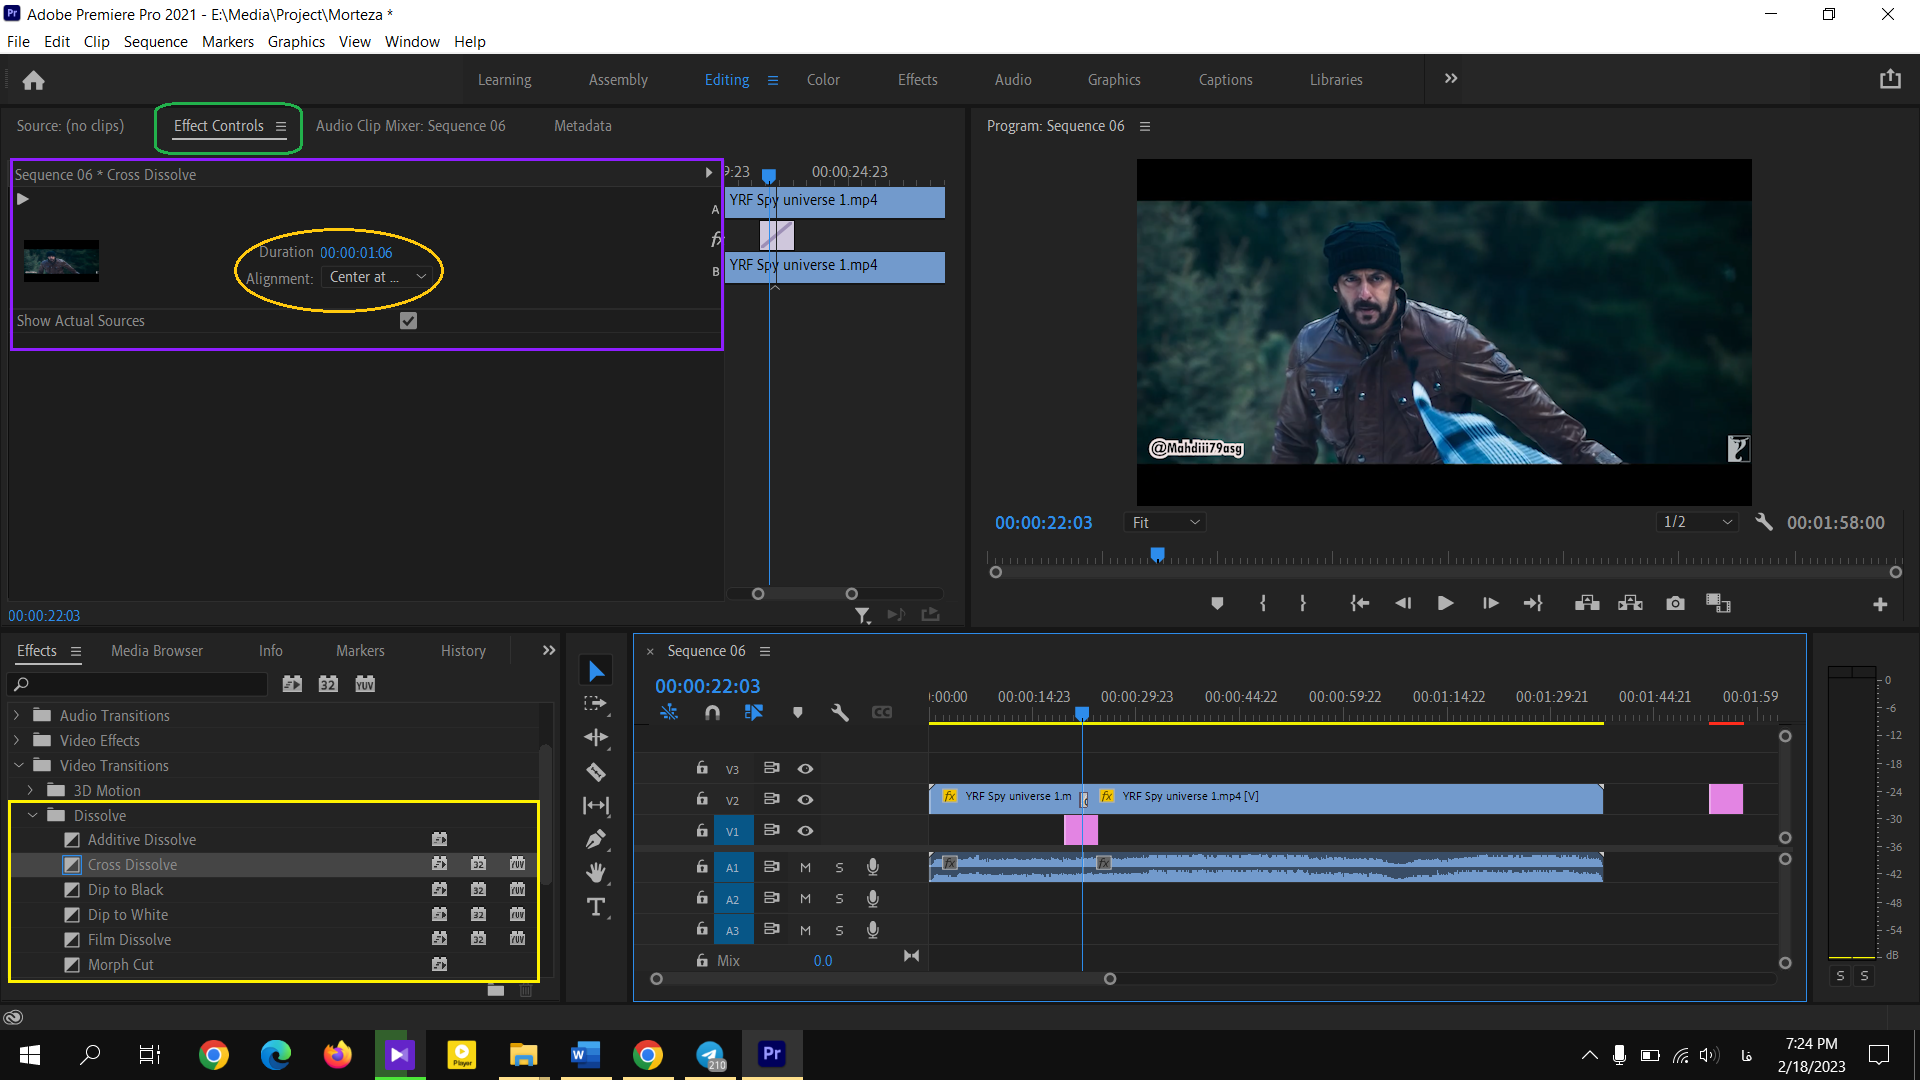Click the timeline playhead at 00:00:22:03
Image resolution: width=1920 pixels, height=1080 pixels.
[1080, 712]
